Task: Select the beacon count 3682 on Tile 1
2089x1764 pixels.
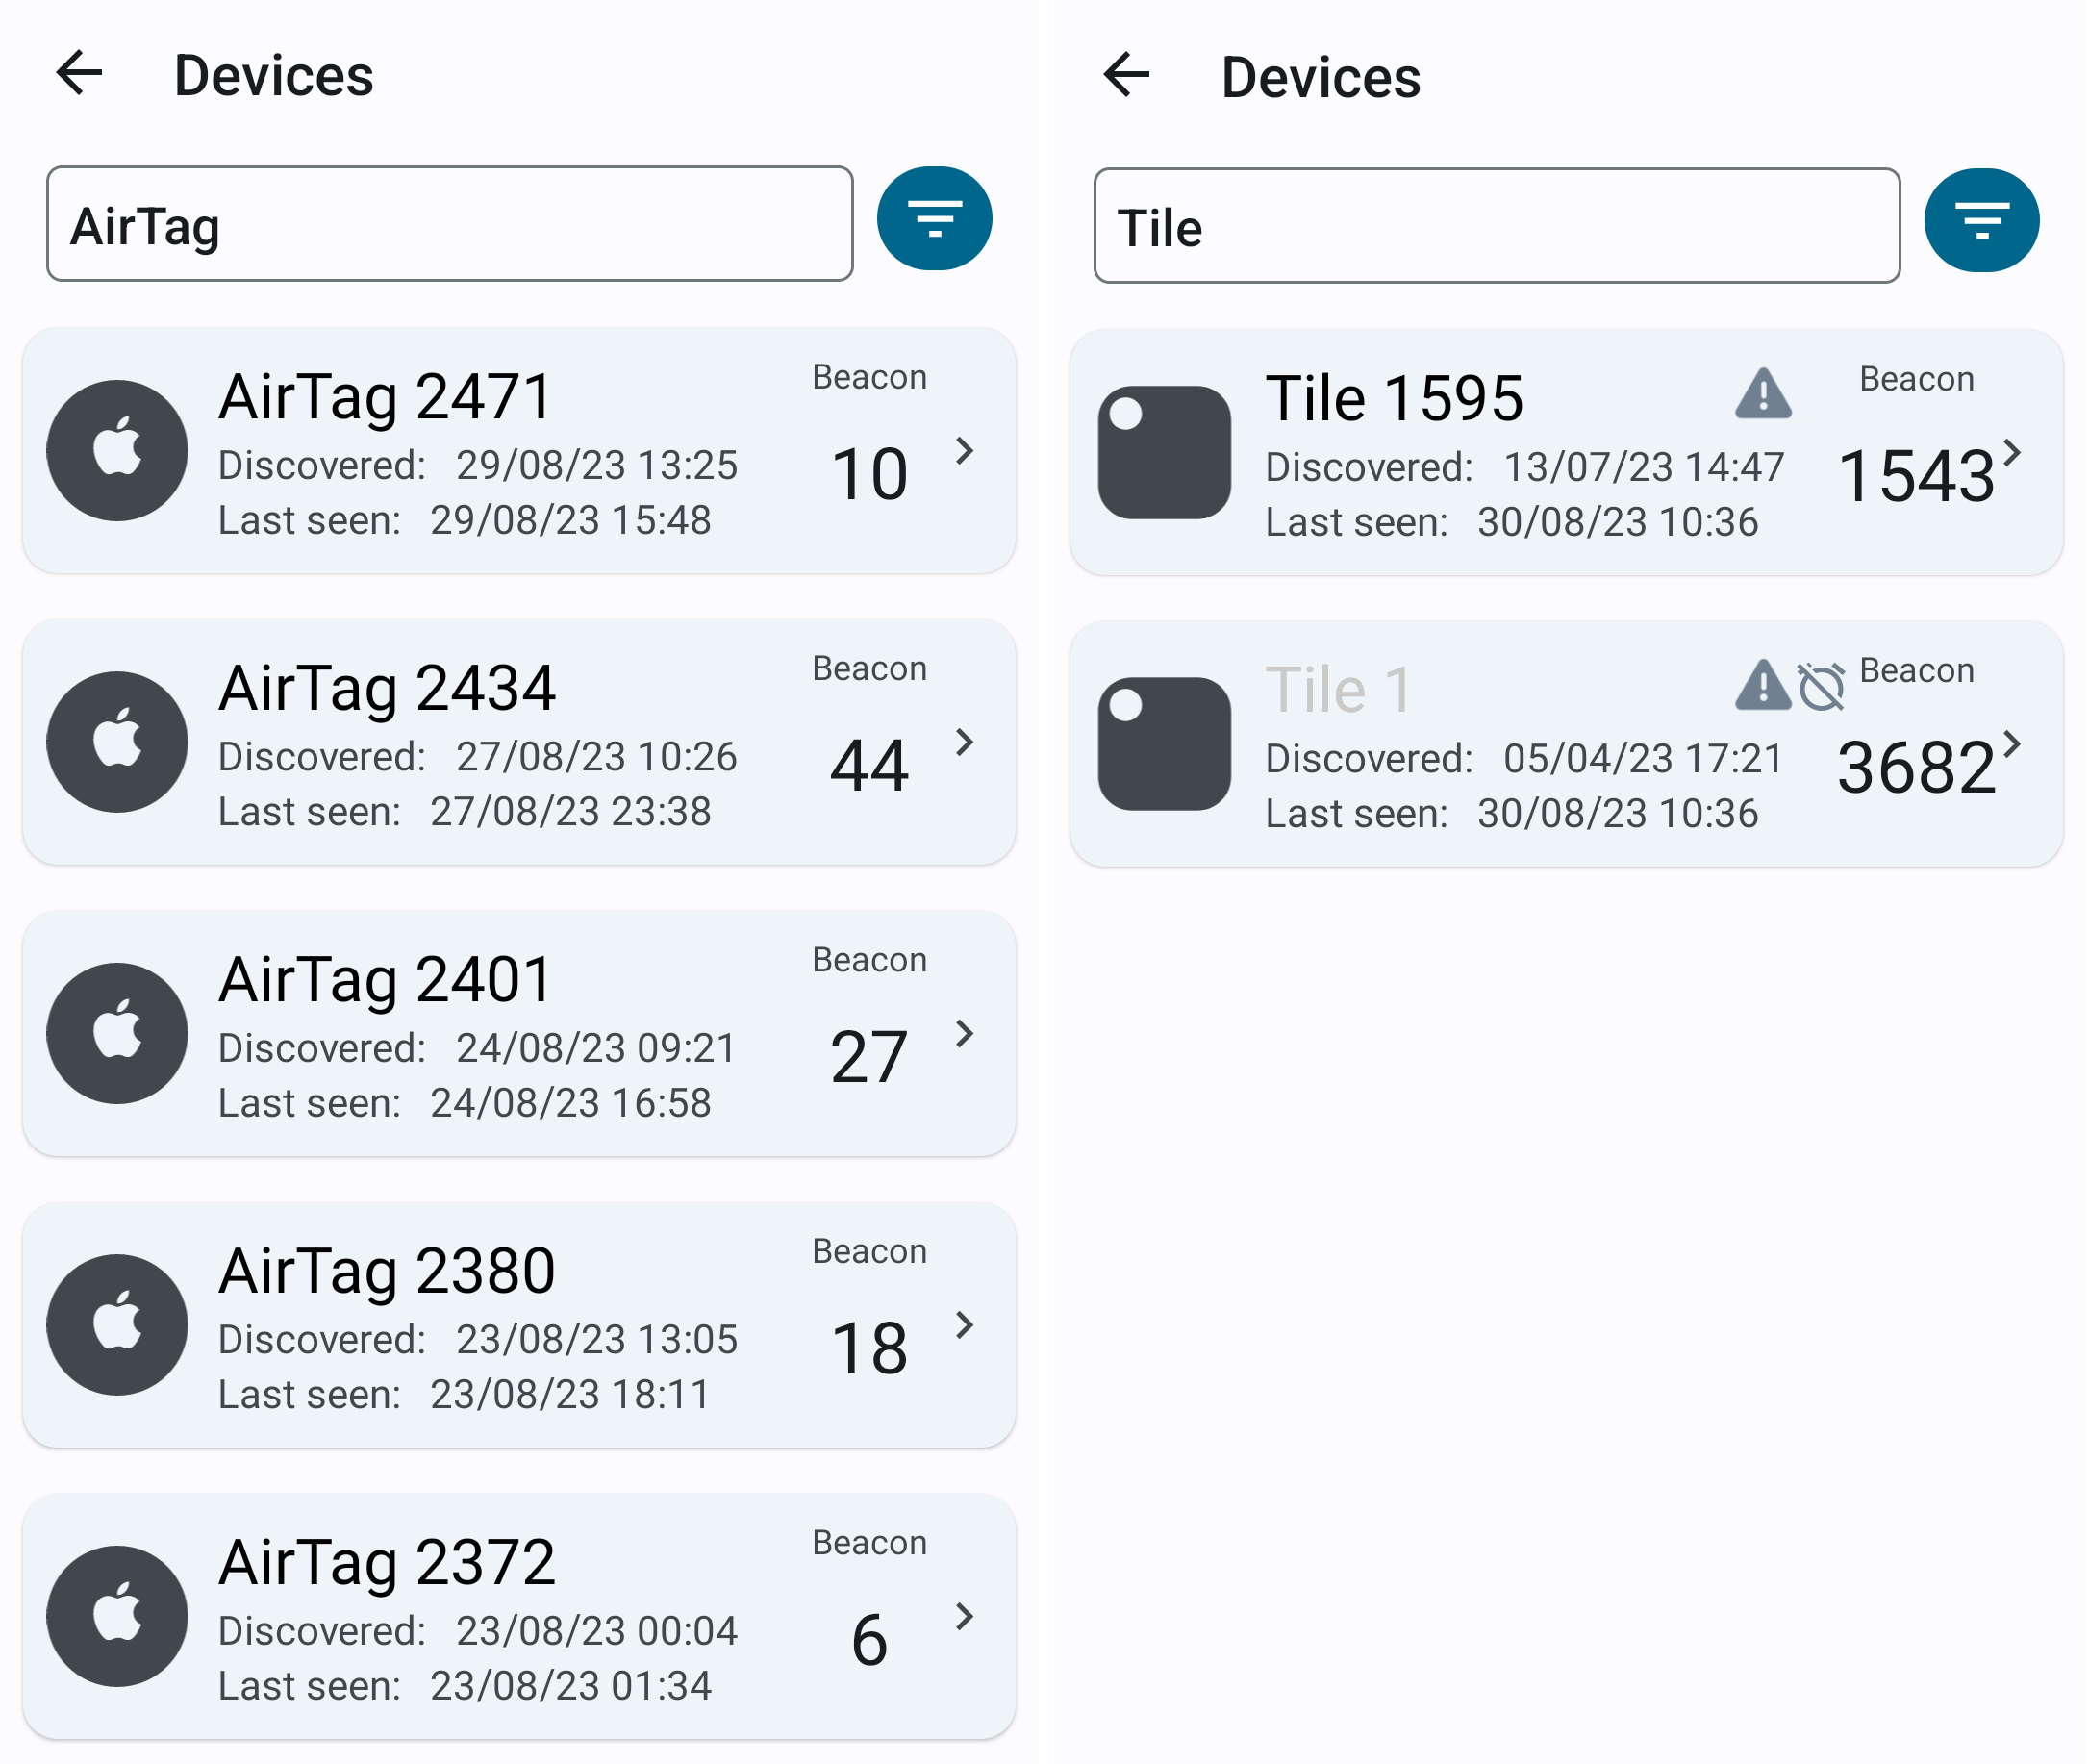Action: [x=1917, y=768]
